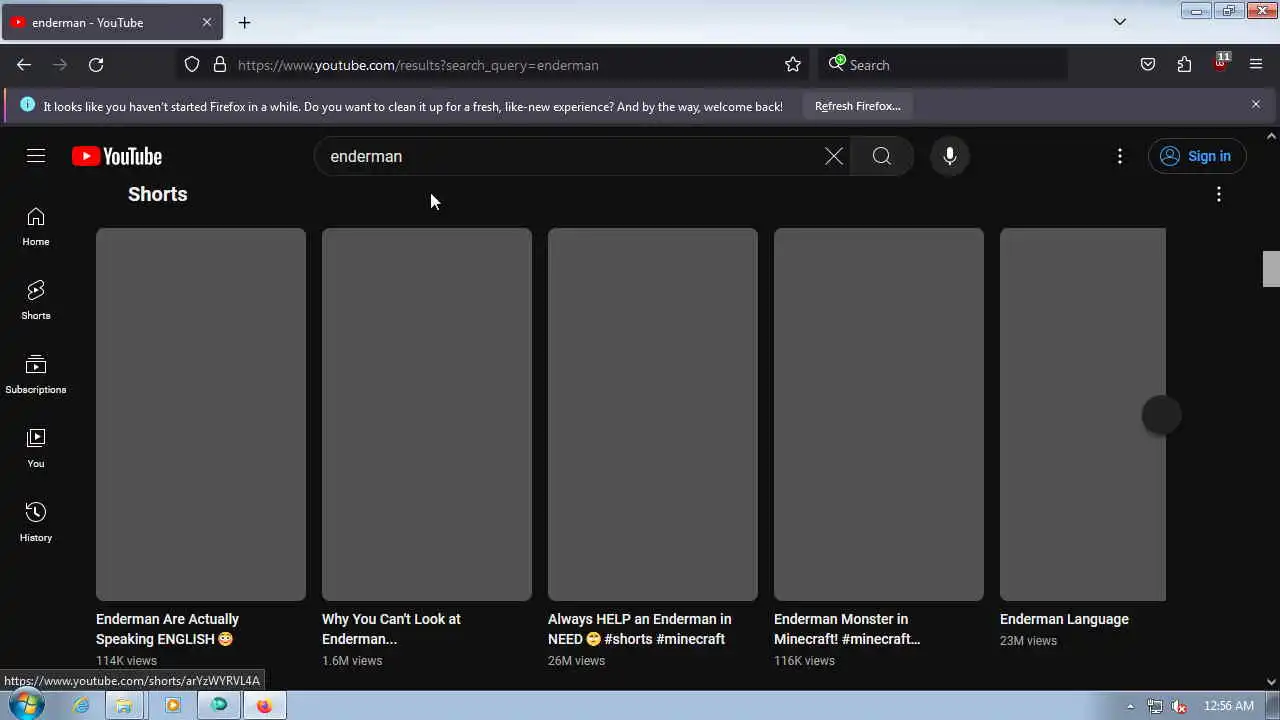Click the page vertical scrollbar thumb

click(x=1271, y=268)
